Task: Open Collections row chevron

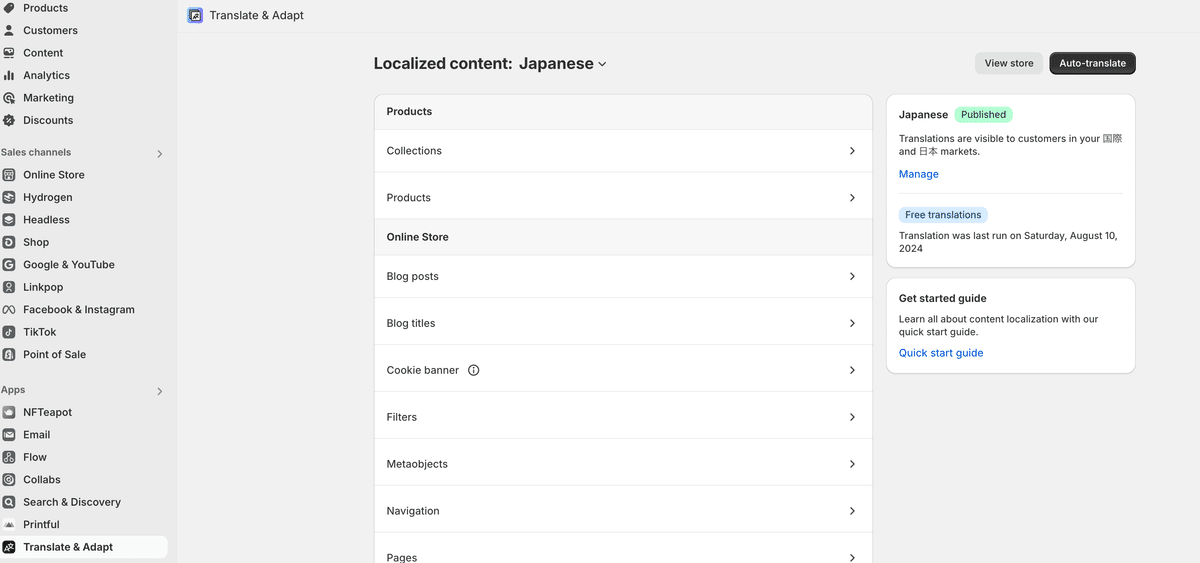Action: point(852,151)
